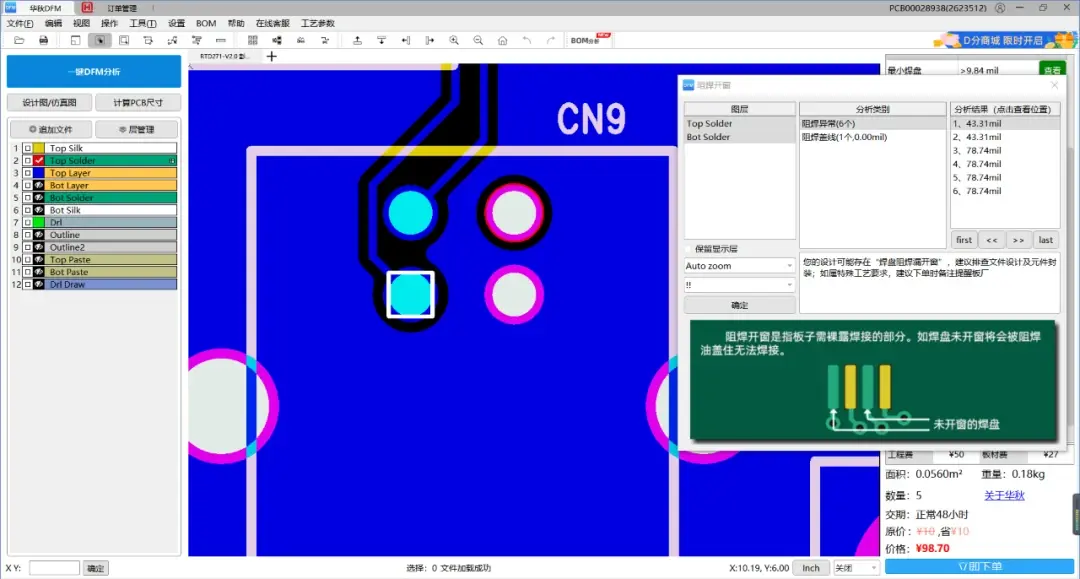Click the >> next result button
Viewport: 1080px width, 579px height.
point(1018,240)
